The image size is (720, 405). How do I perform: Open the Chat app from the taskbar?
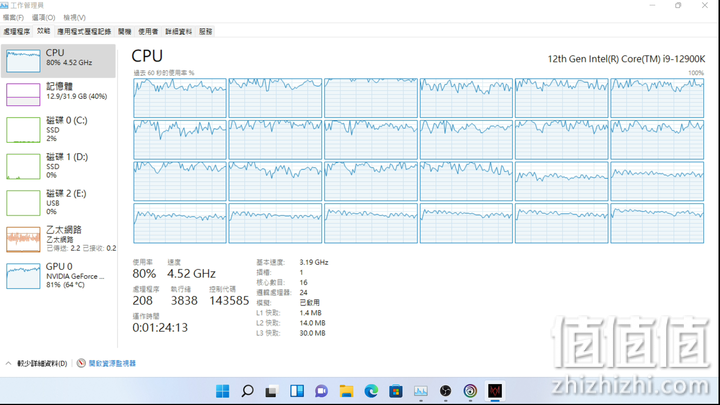click(x=321, y=391)
